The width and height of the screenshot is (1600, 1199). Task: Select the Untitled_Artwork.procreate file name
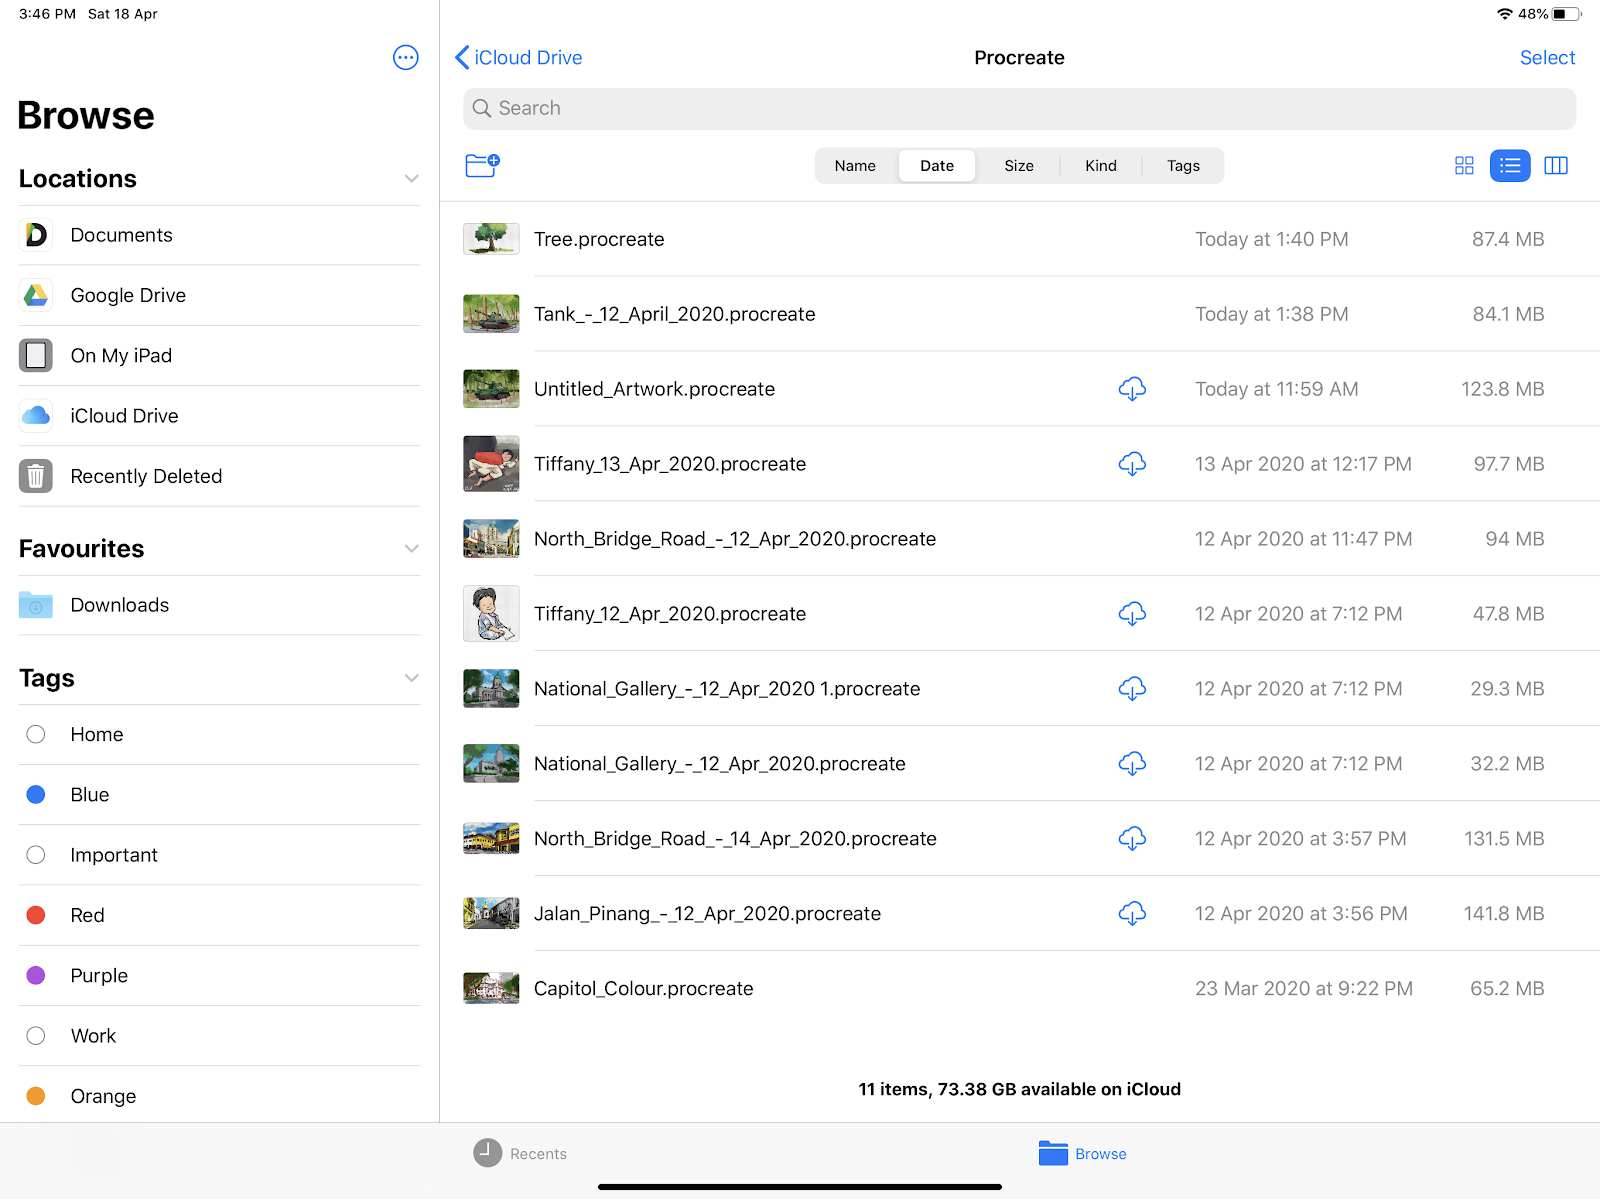(654, 389)
